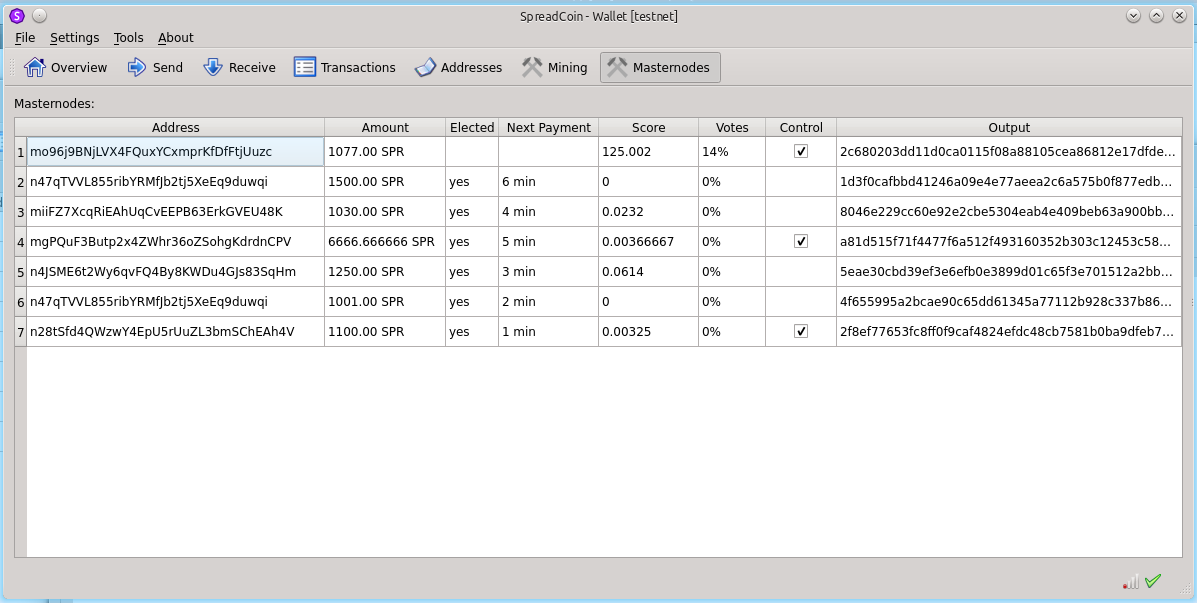Go to Send via blue arrow icon

pos(137,67)
